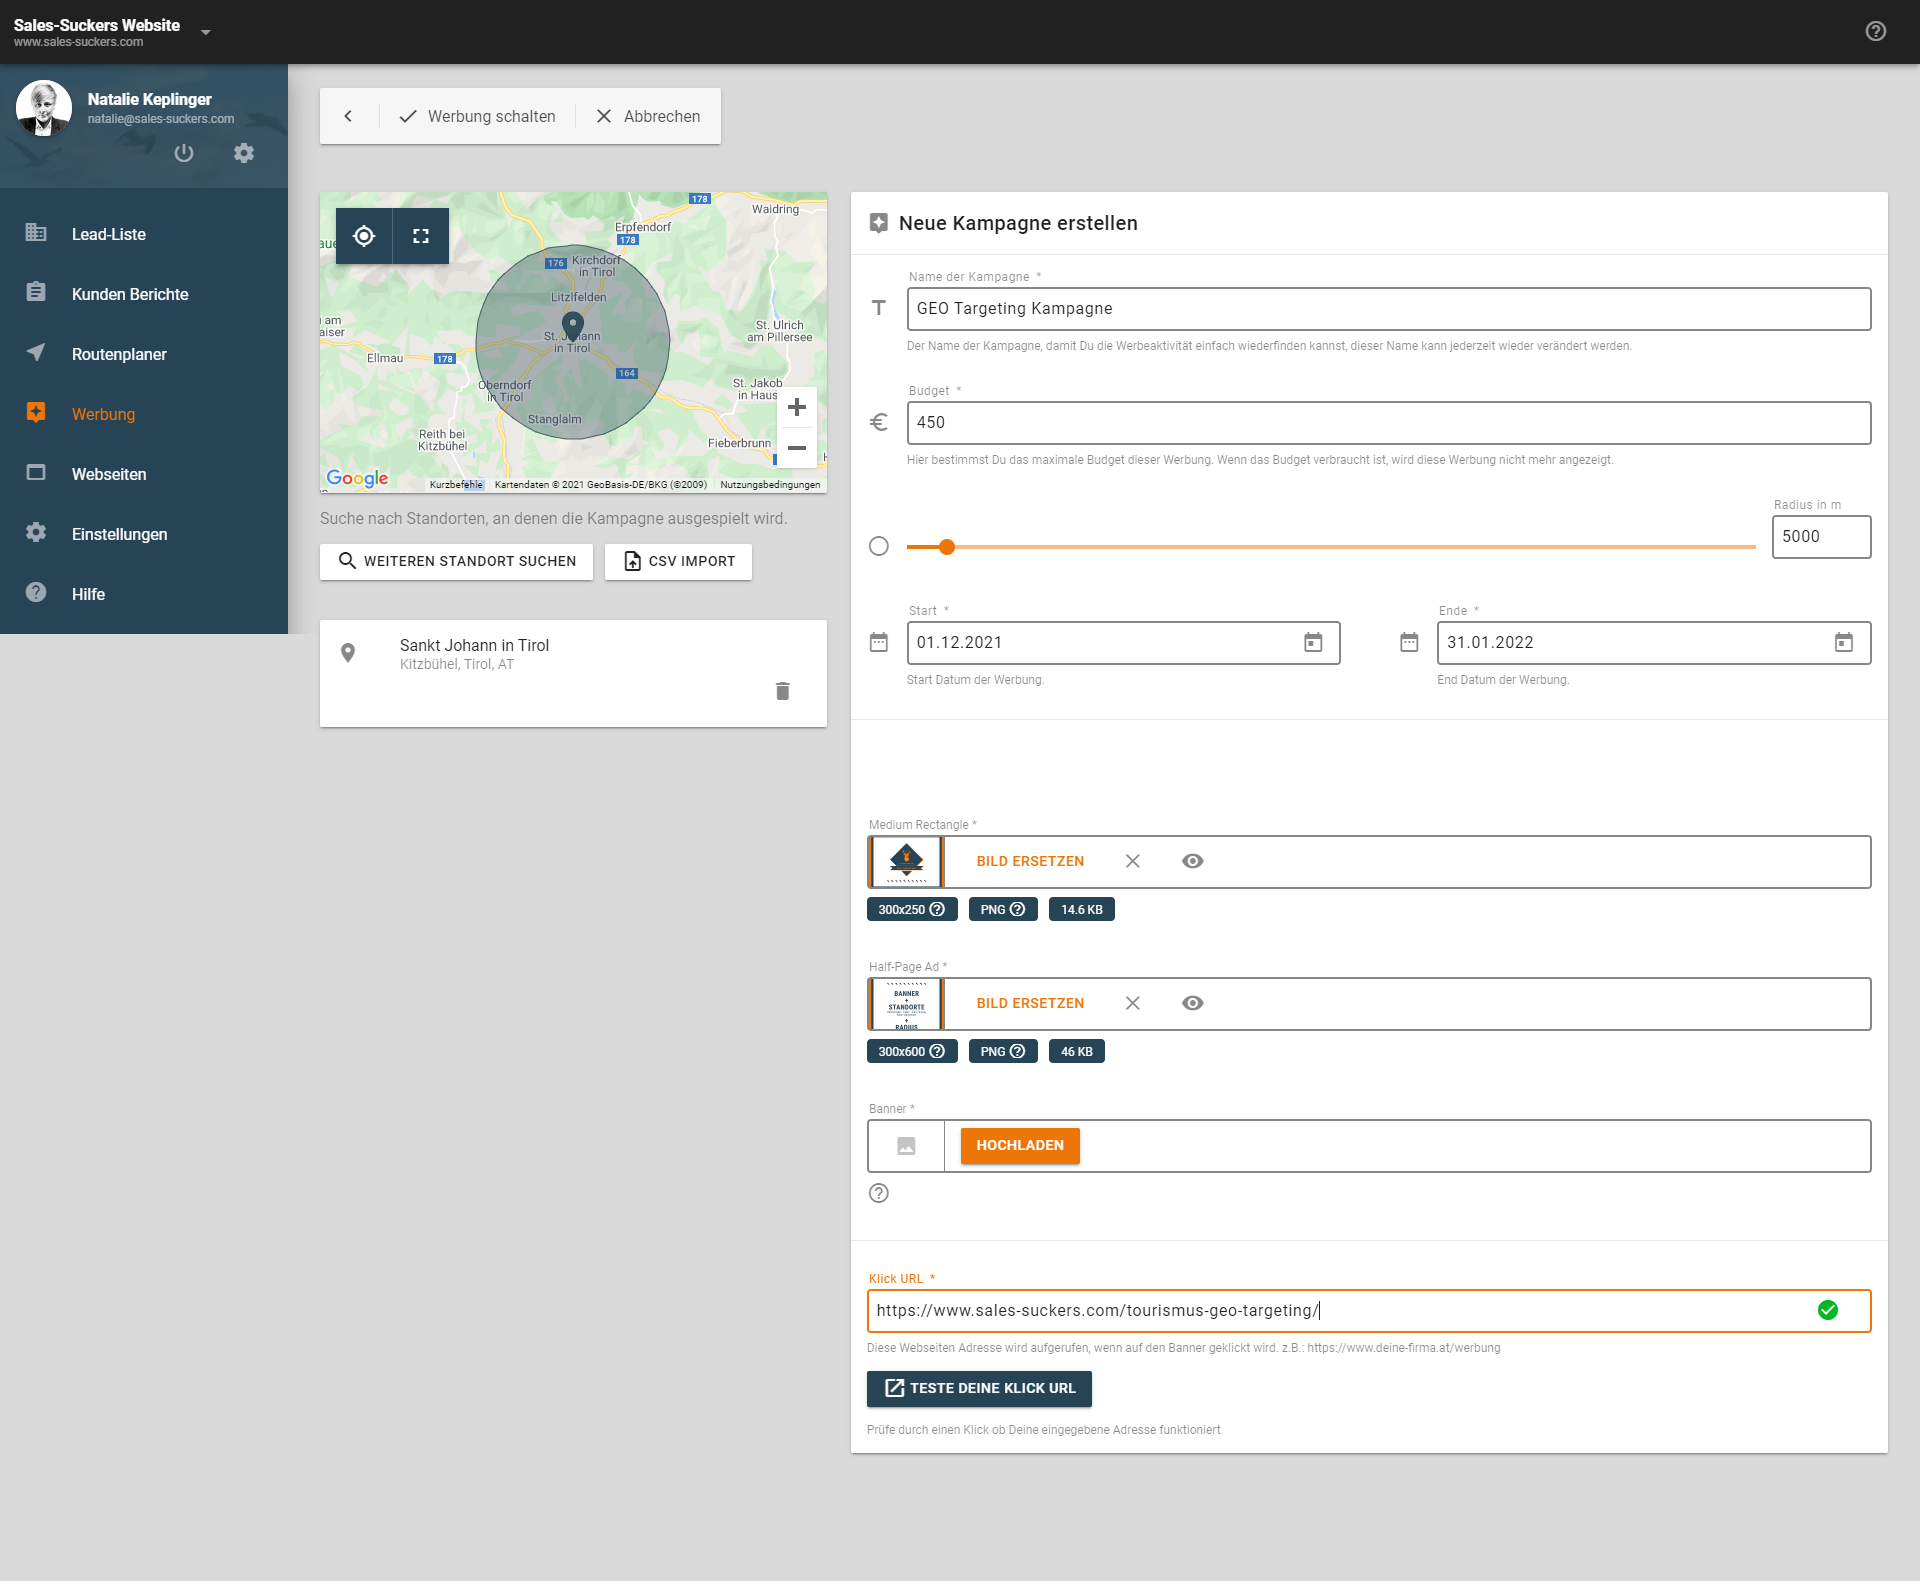Zoom out on the map
1920x1581 pixels.
click(796, 448)
